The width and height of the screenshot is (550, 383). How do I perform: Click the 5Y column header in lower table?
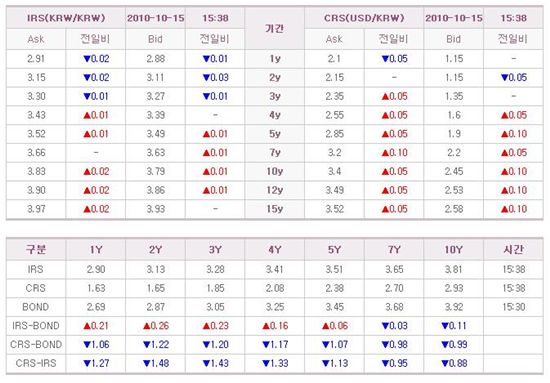334,250
